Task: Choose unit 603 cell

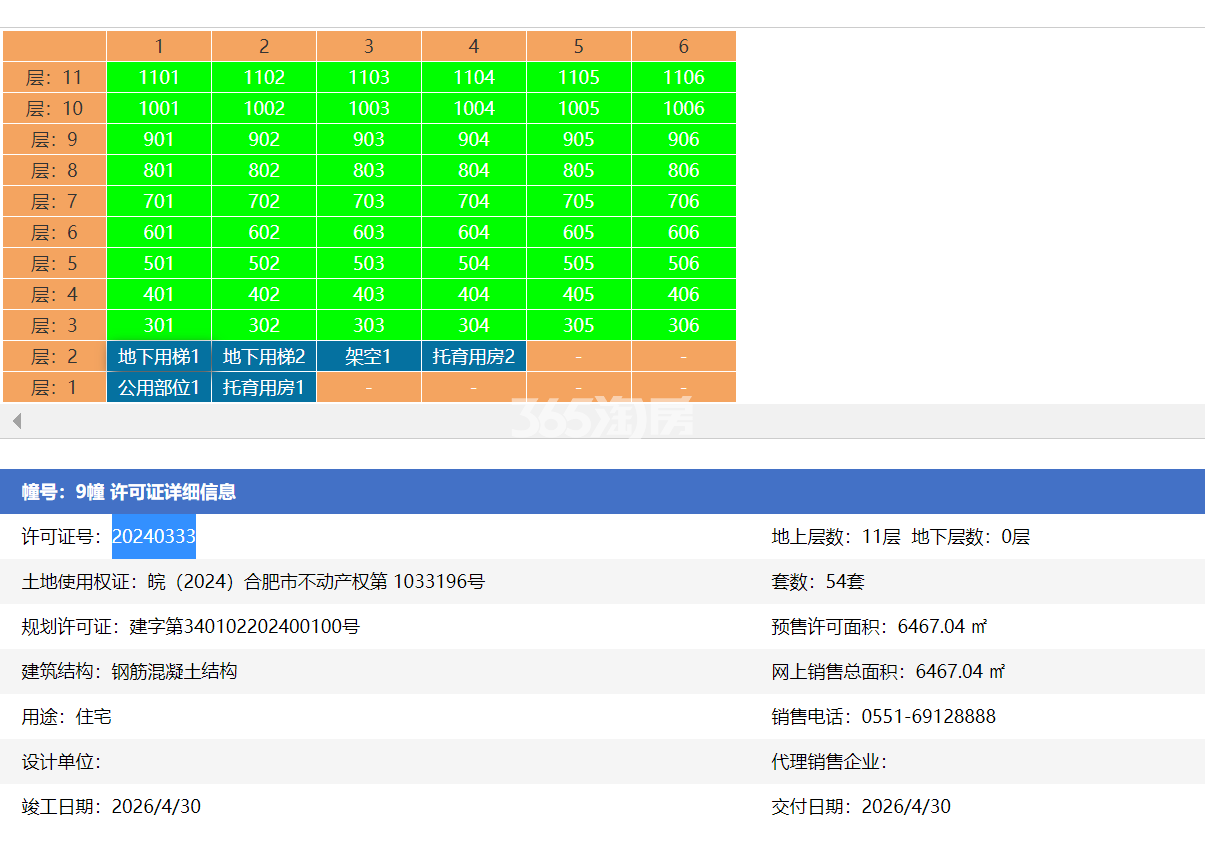Action: coord(369,232)
